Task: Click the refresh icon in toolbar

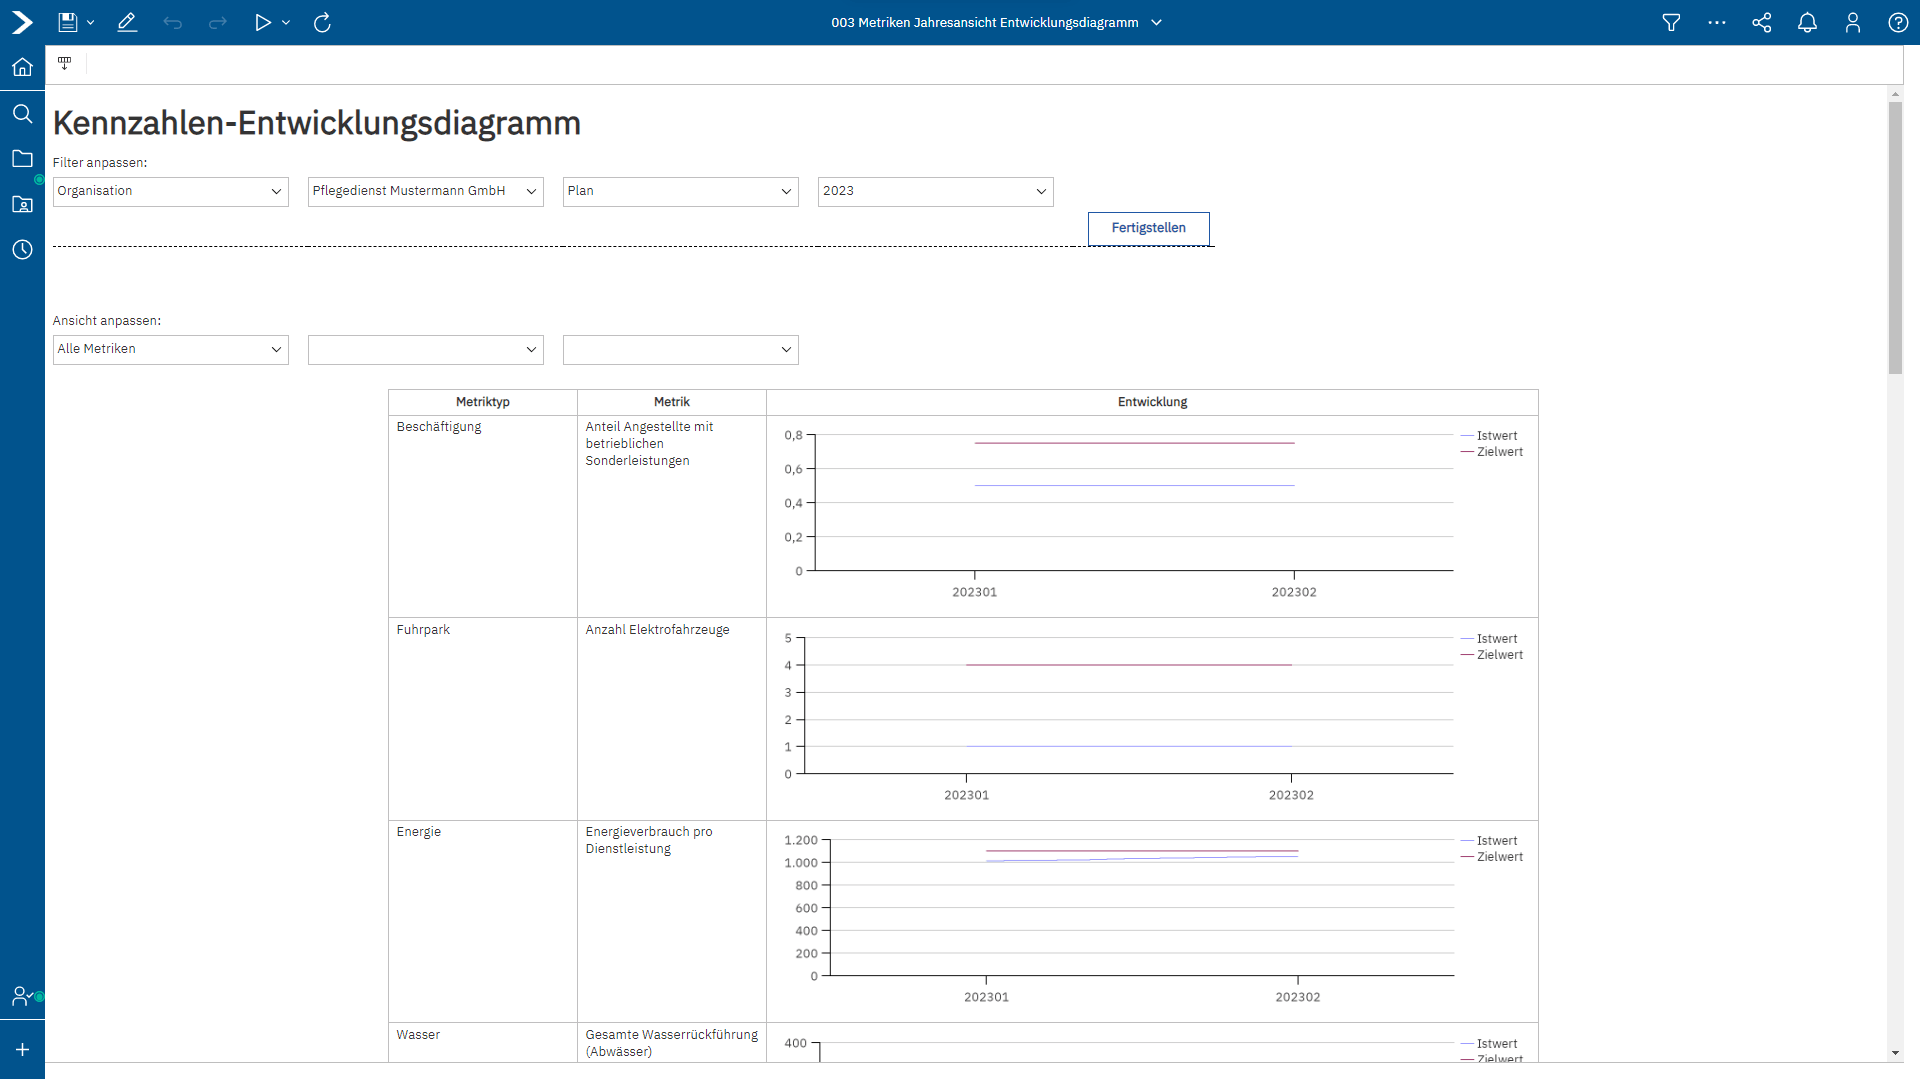Action: 322,22
